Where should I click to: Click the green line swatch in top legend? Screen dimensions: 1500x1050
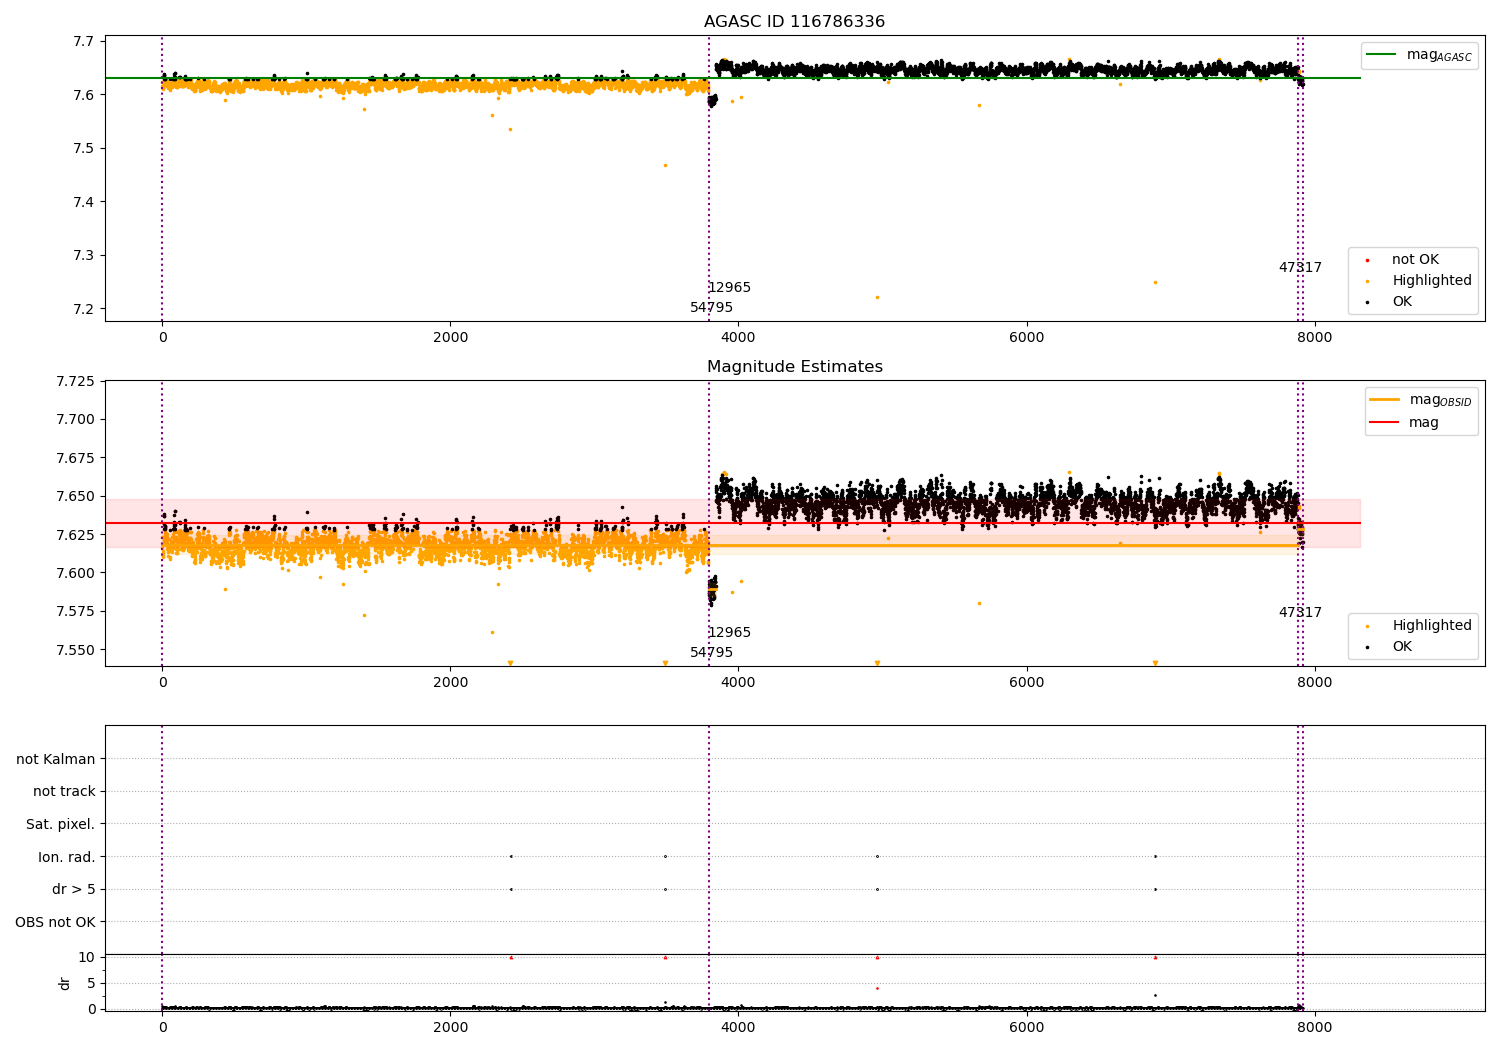[1382, 55]
